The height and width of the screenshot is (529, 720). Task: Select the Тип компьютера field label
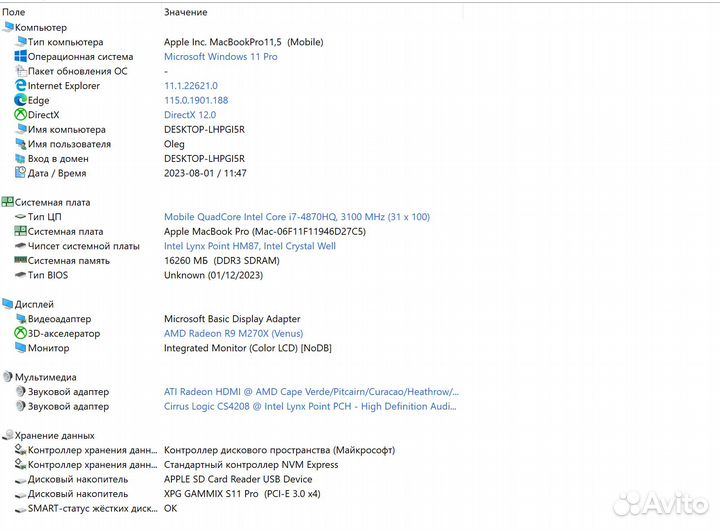(x=65, y=42)
